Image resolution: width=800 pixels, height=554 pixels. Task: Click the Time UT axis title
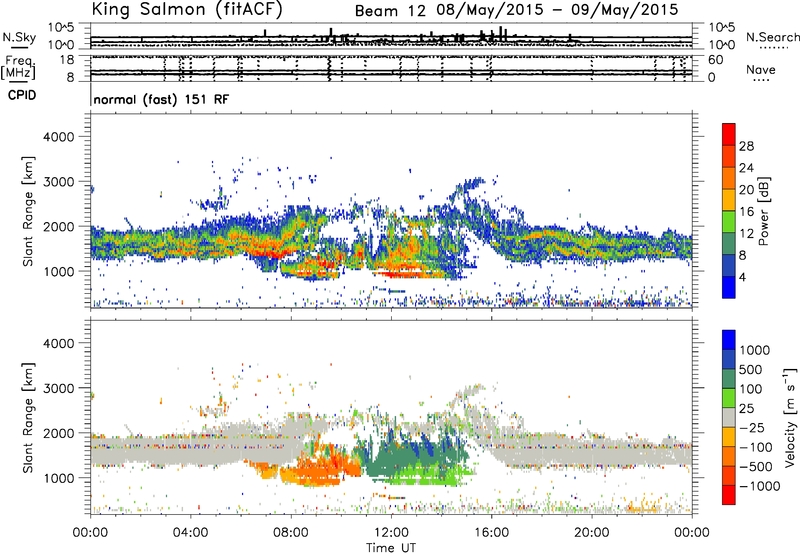391,548
